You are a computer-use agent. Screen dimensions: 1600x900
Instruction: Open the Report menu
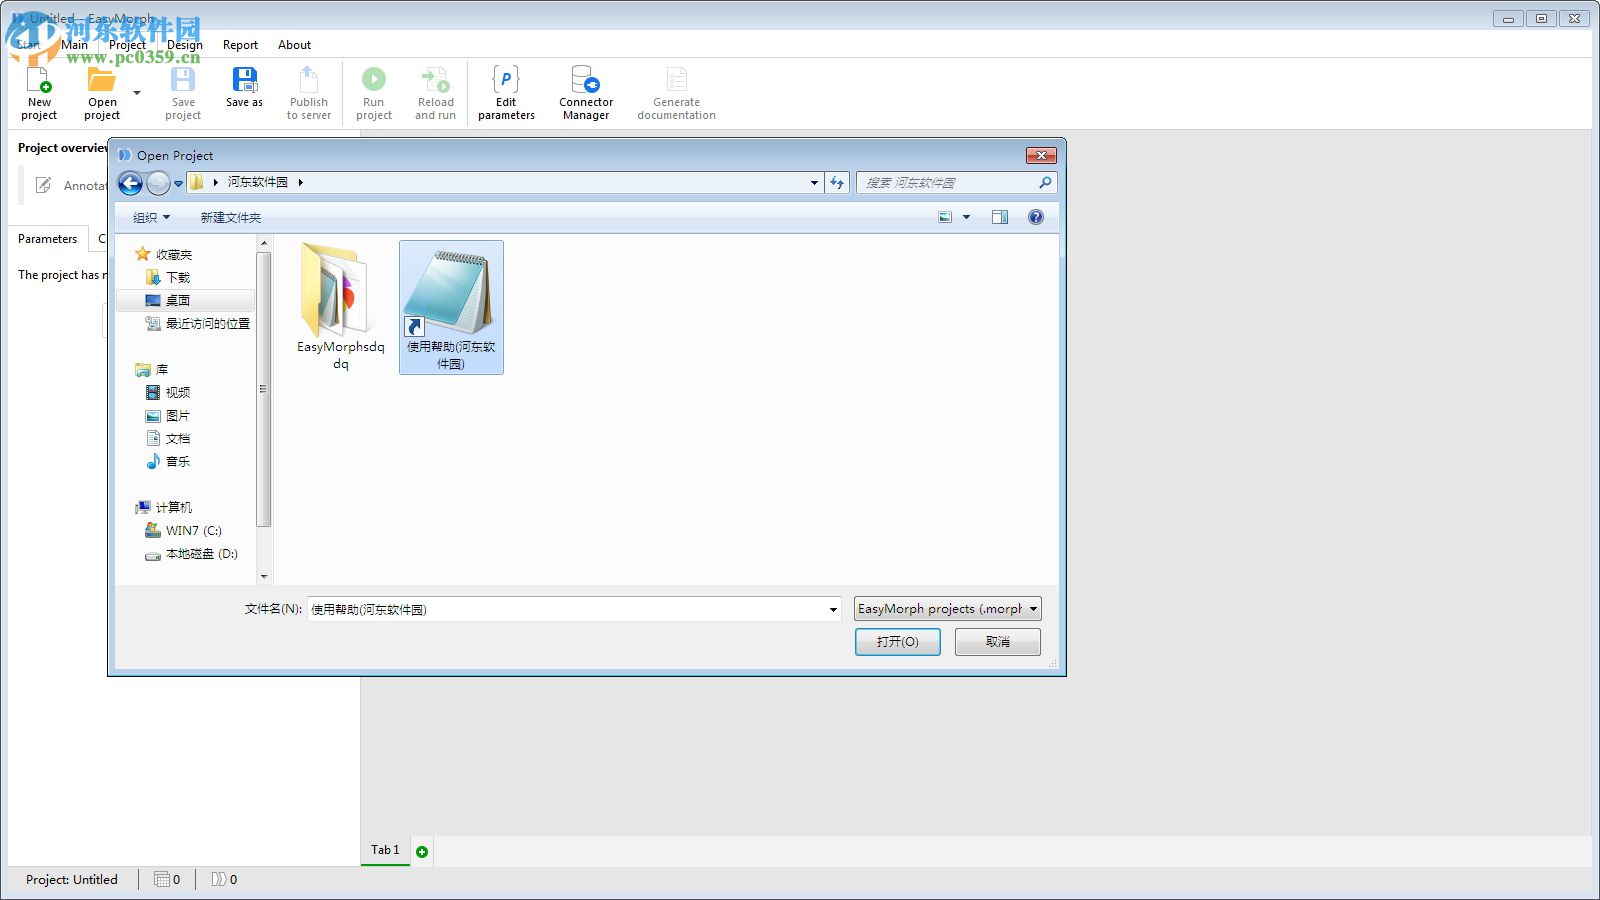click(240, 45)
